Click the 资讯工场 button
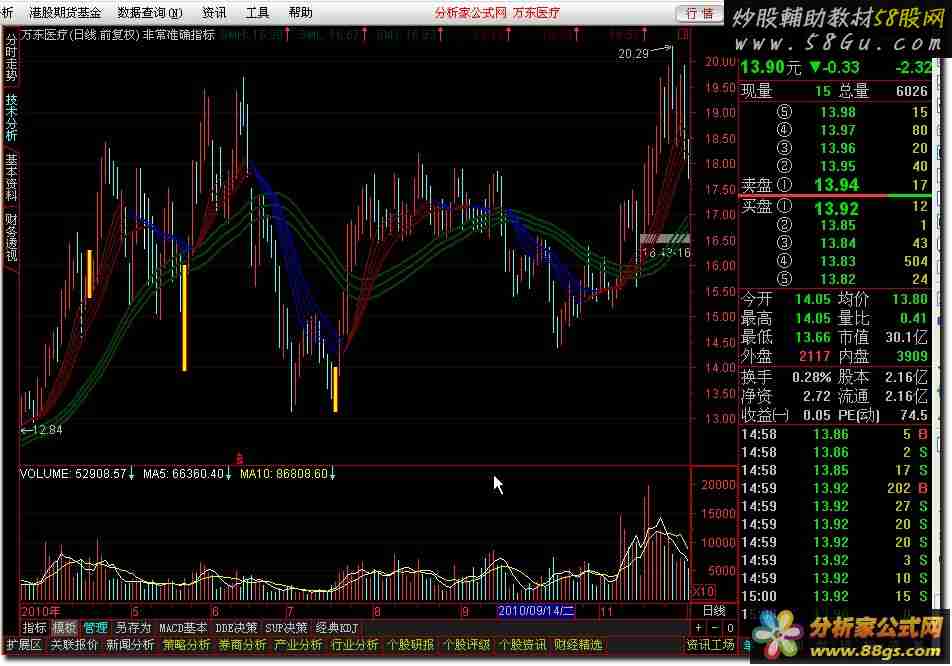Screen dimensions: 952x666 pyautogui.click(x=710, y=645)
